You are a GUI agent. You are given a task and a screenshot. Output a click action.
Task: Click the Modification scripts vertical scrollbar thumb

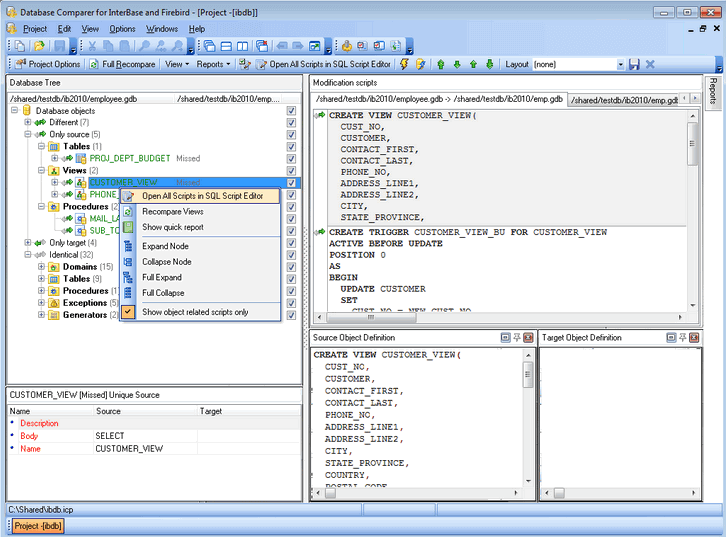coord(692,144)
